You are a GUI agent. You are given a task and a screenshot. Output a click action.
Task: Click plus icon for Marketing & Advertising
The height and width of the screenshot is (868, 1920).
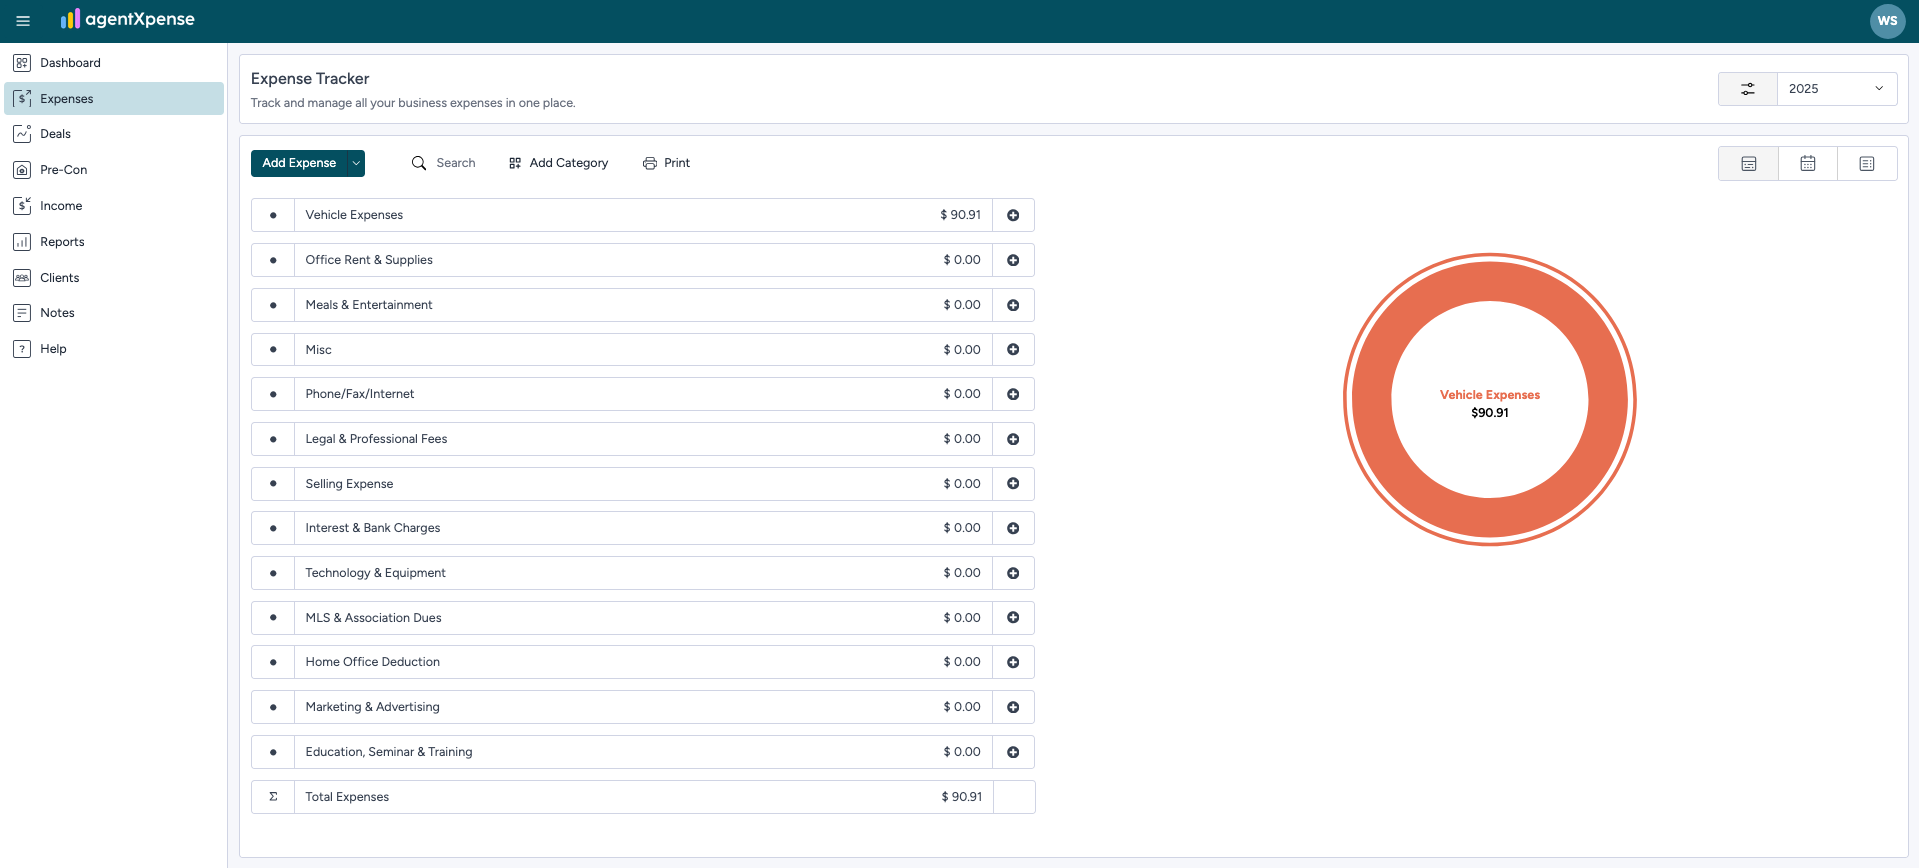(x=1013, y=707)
